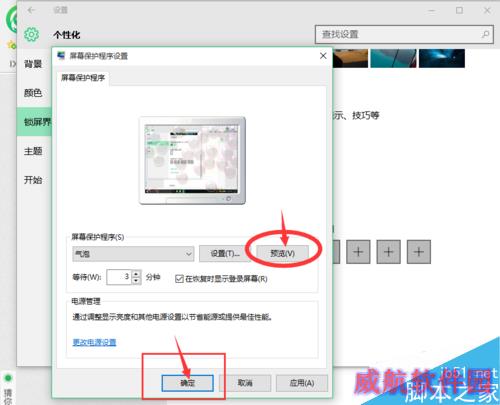Increase wait minutes with up spinner arrow
Image resolution: width=500 pixels, height=405 pixels.
coord(136,274)
